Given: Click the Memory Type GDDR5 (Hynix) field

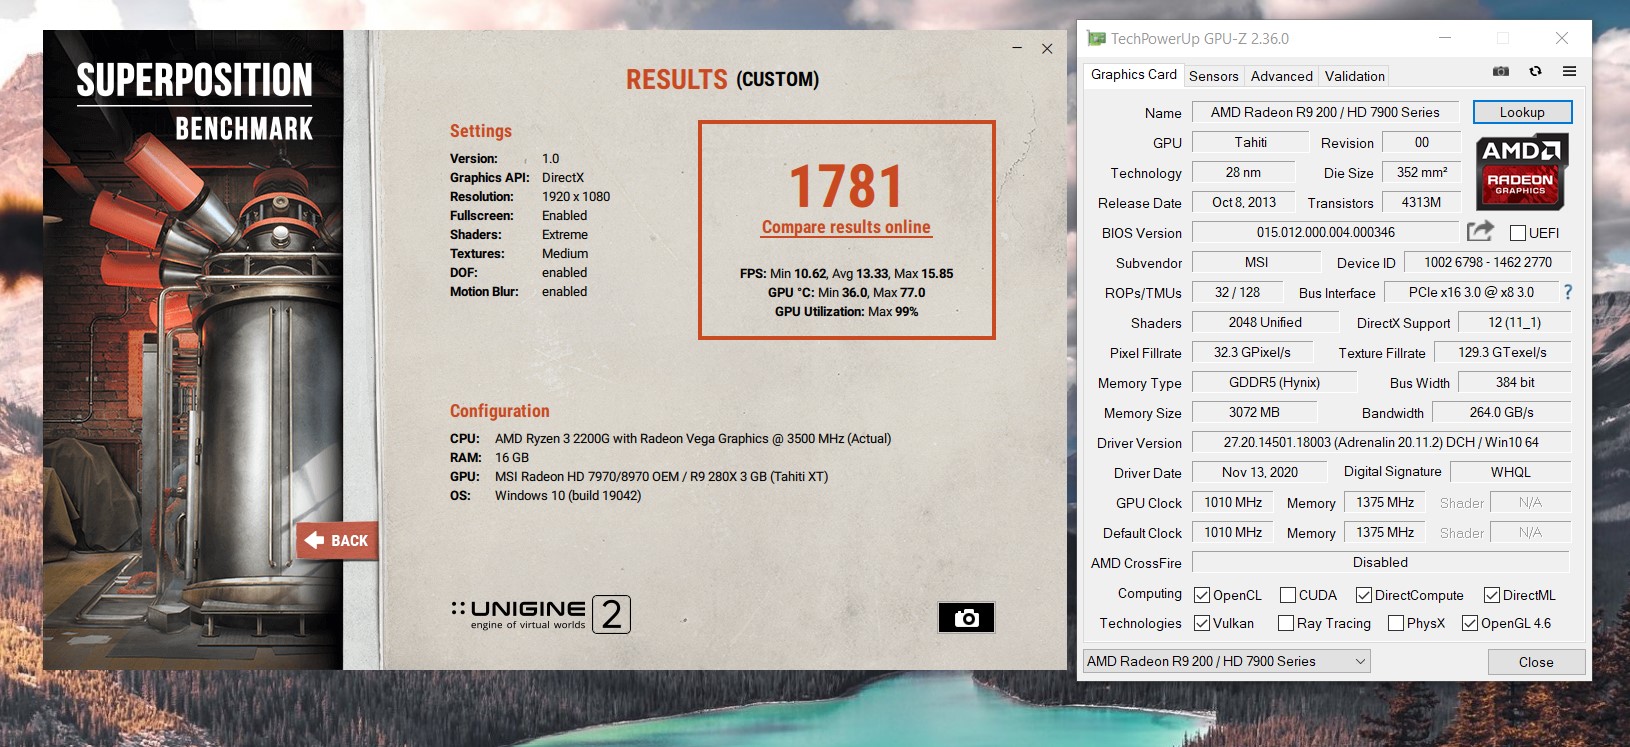Looking at the screenshot, I should [x=1274, y=382].
